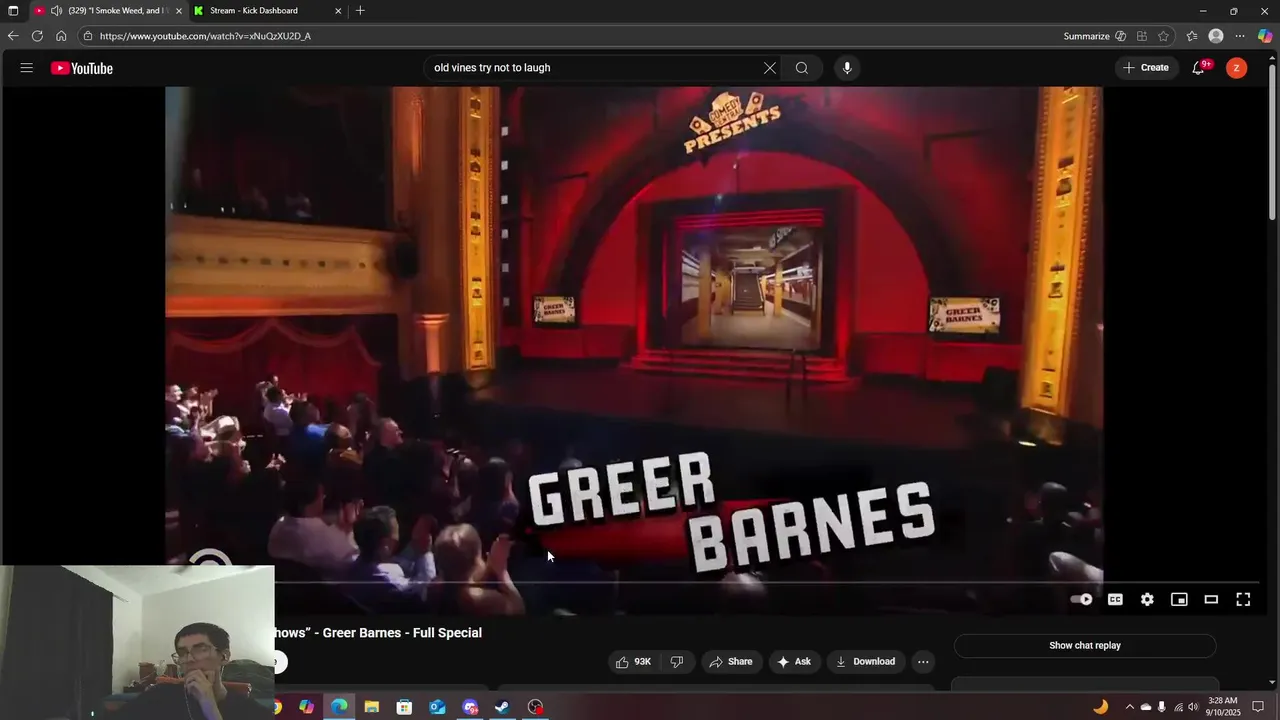Switch to theater mode
Viewport: 1280px width, 720px height.
1211,599
